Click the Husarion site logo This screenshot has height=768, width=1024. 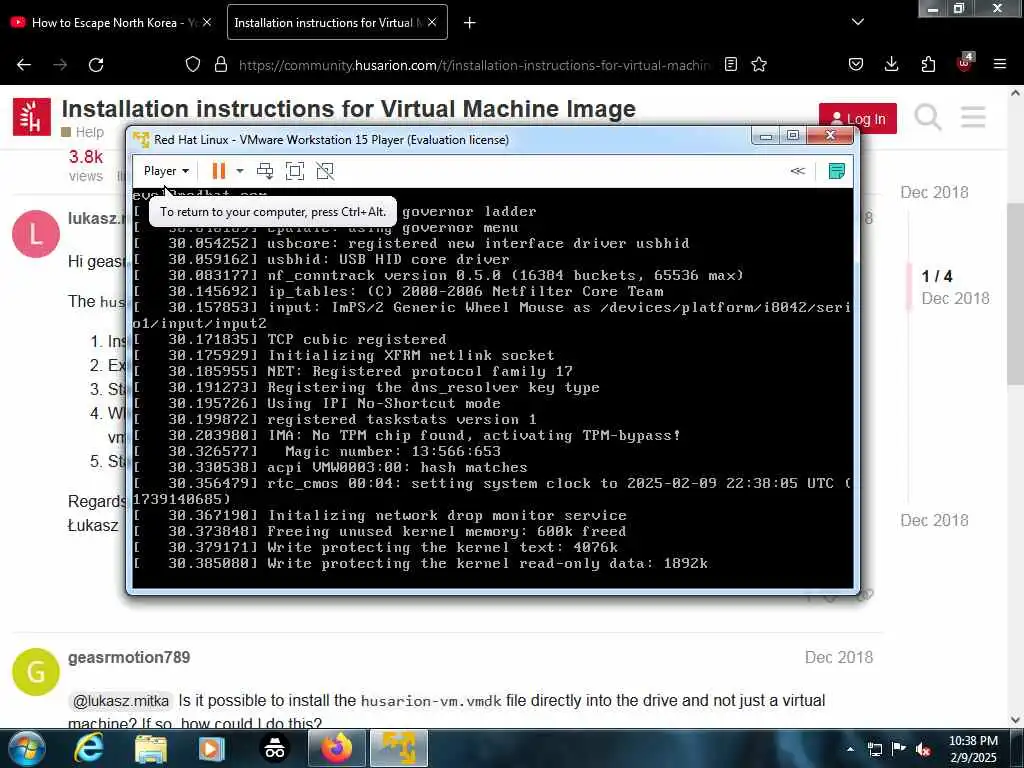[31, 117]
